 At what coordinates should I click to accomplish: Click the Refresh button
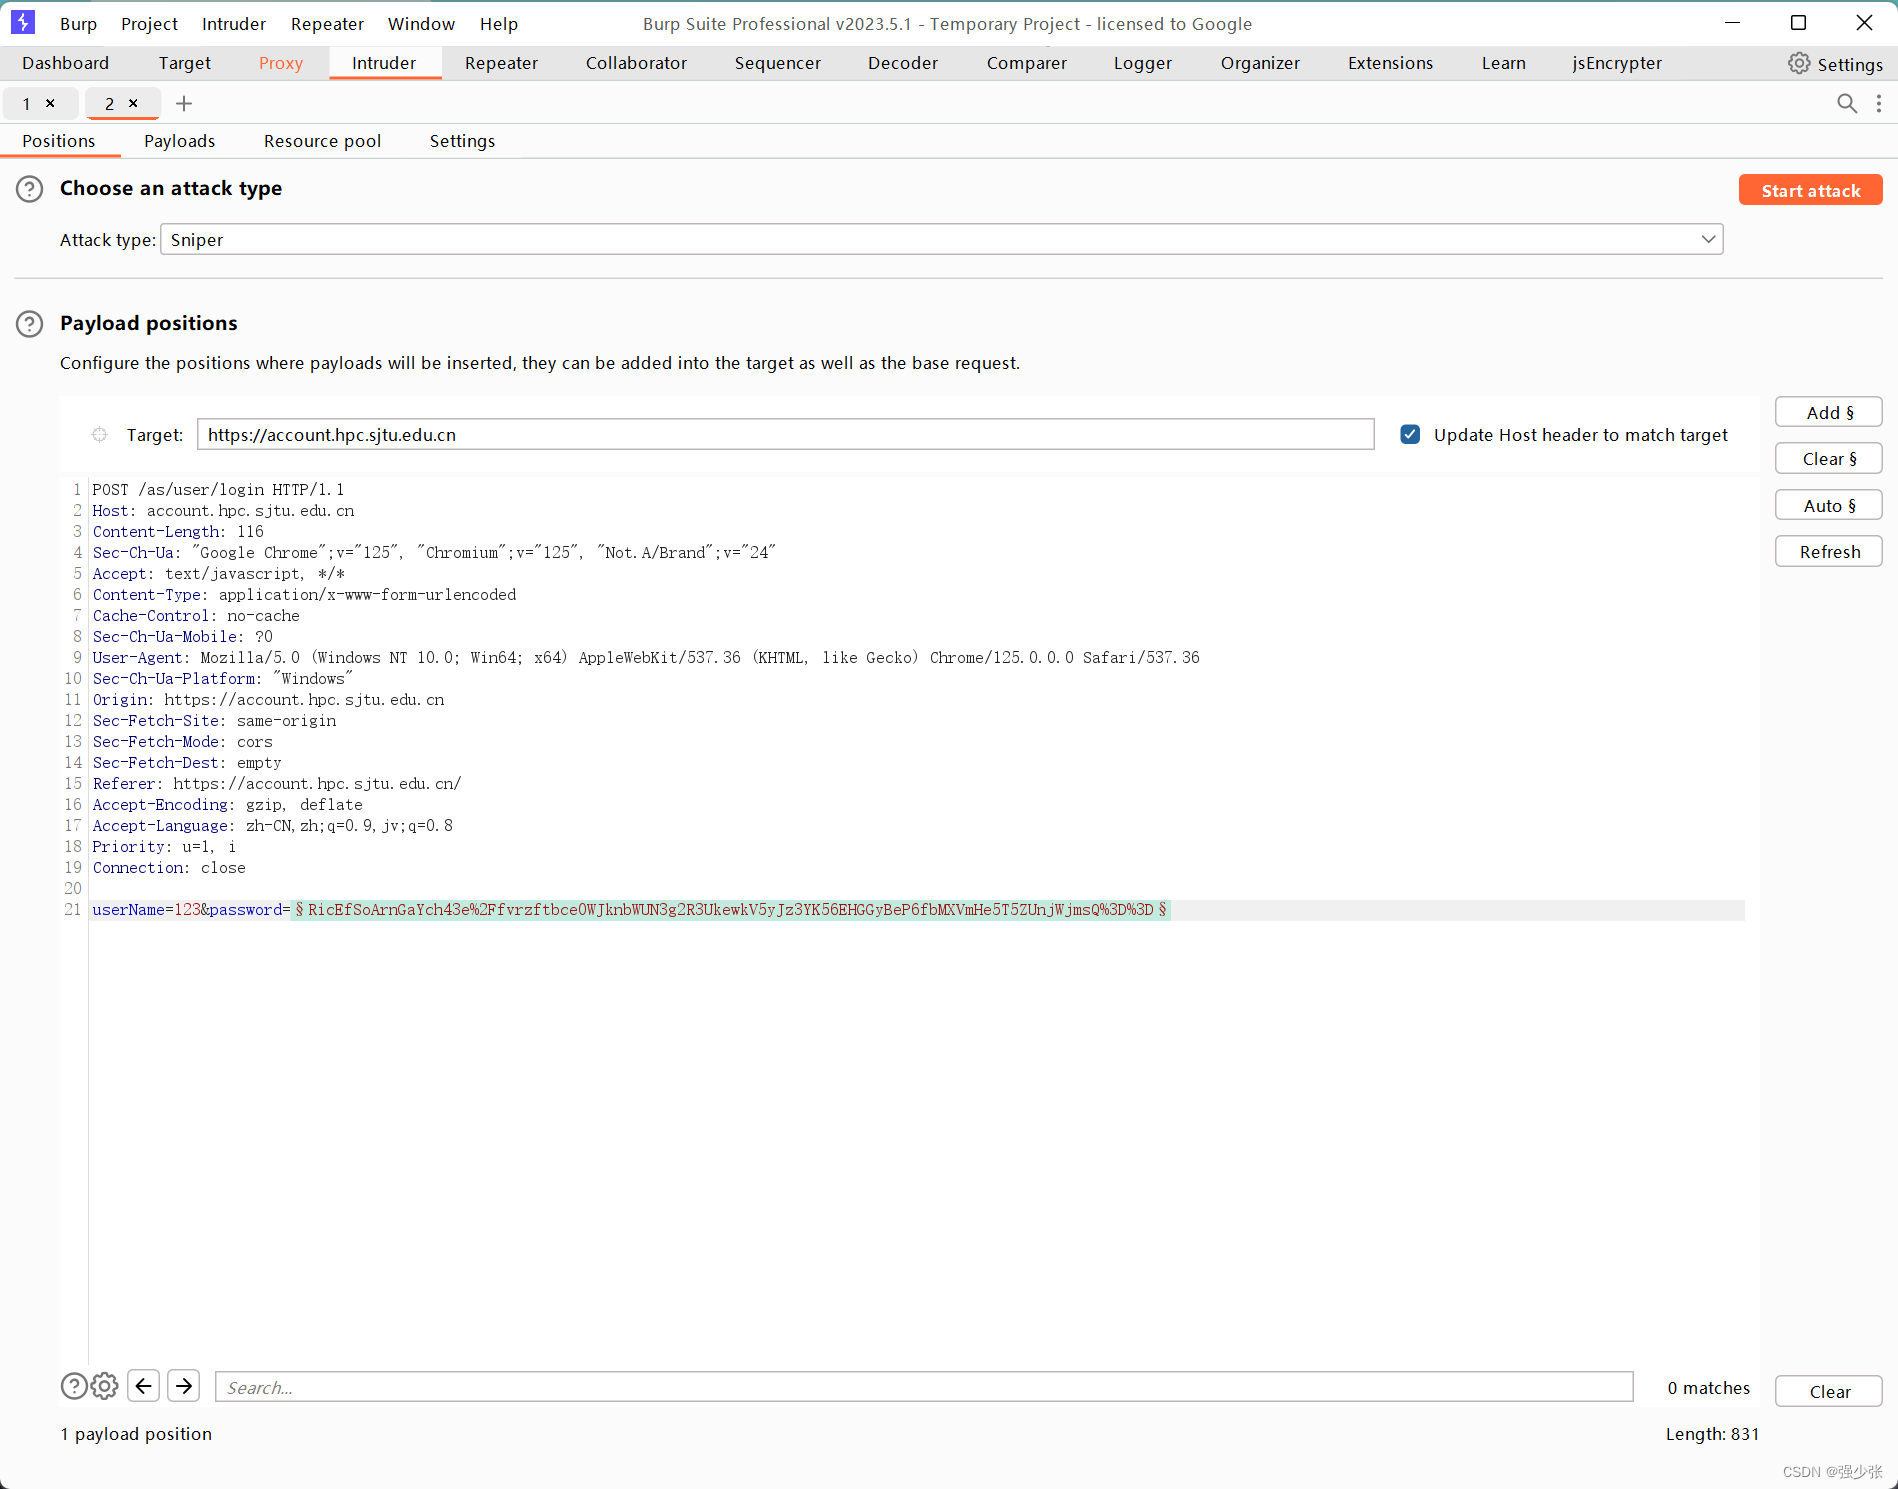tap(1829, 551)
